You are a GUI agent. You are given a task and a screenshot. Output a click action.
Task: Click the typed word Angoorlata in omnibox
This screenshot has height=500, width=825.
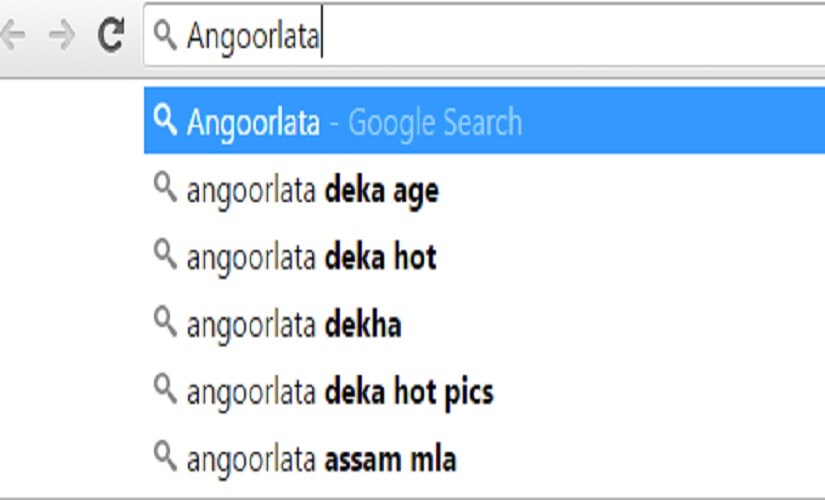tap(253, 36)
